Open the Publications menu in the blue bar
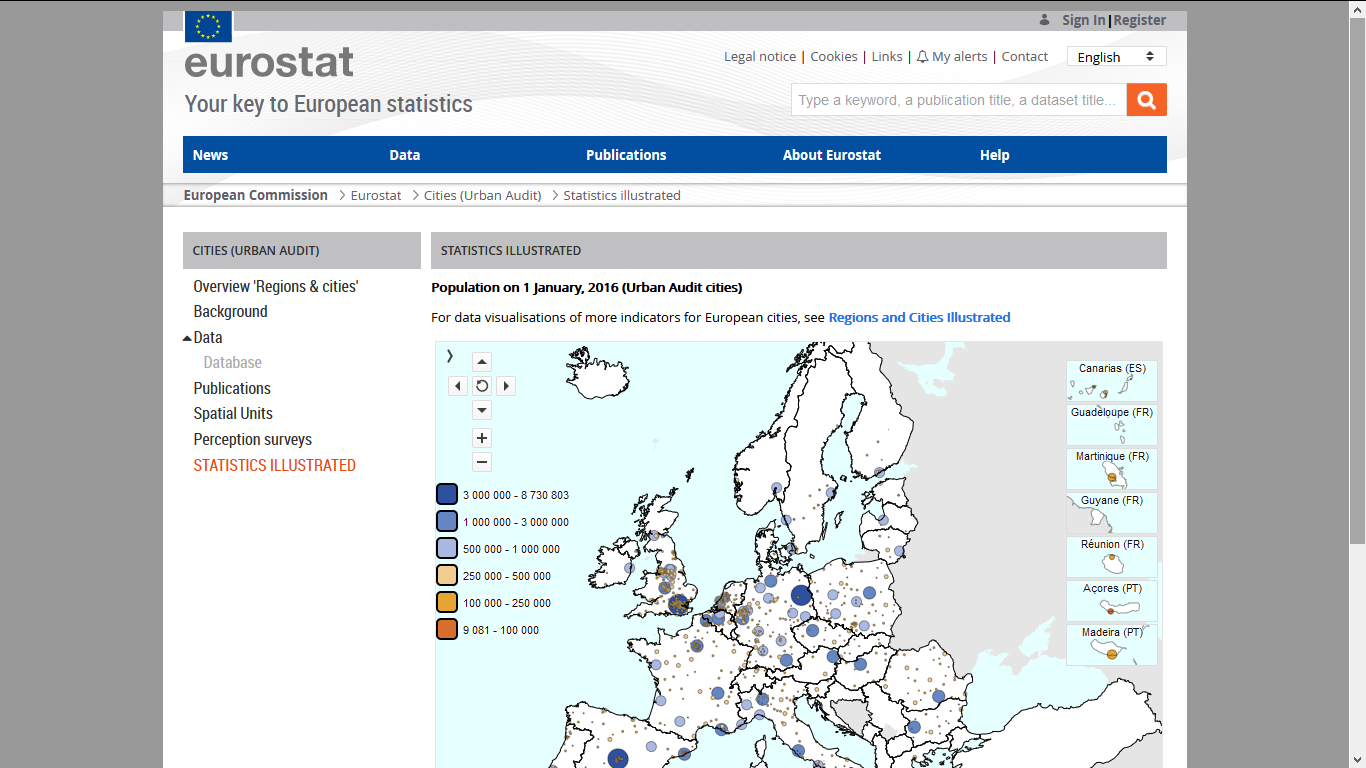 point(626,155)
